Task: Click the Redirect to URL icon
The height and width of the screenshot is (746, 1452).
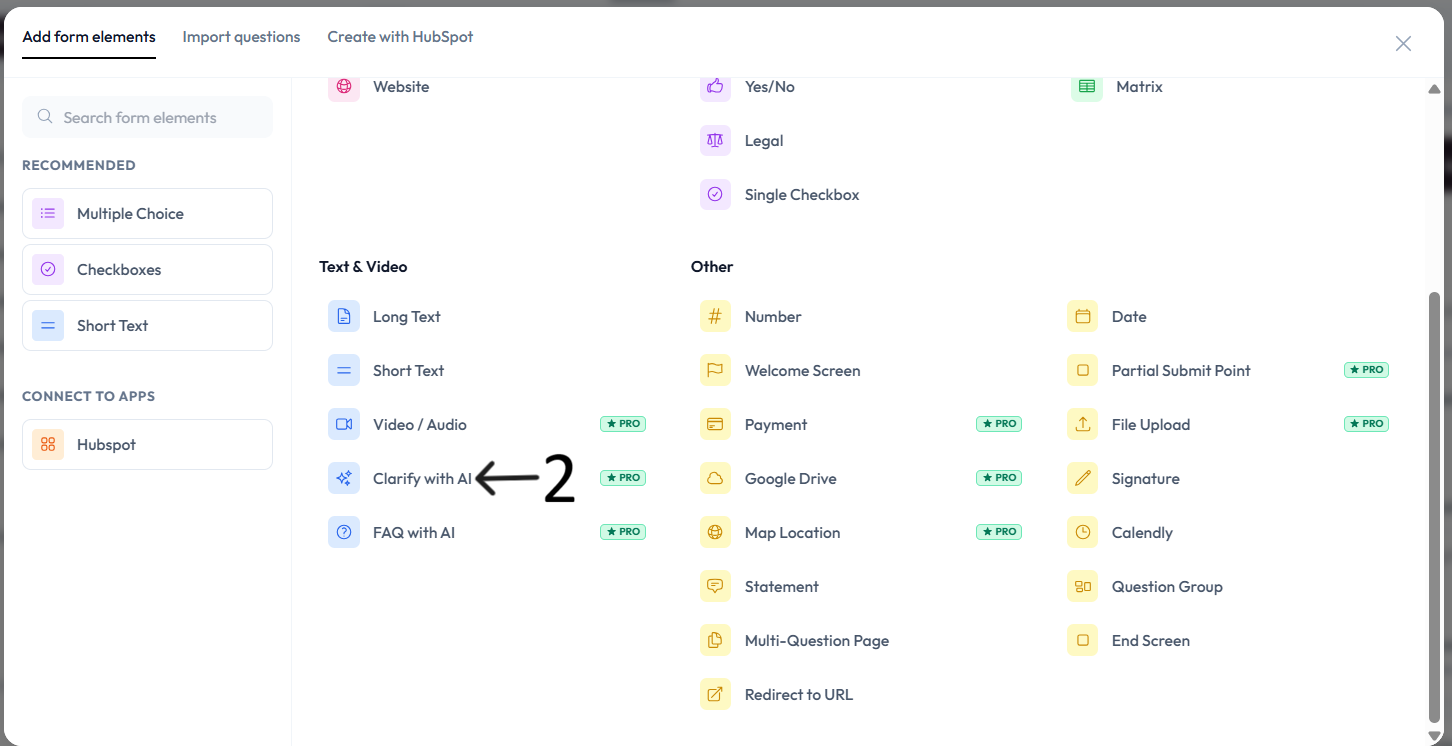Action: point(715,695)
